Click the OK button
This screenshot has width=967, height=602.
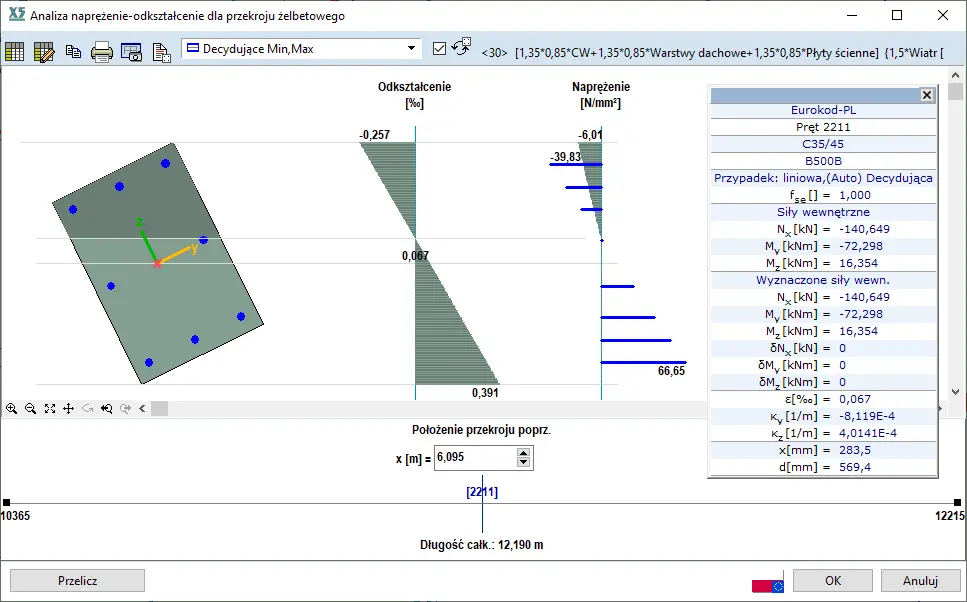pyautogui.click(x=833, y=580)
